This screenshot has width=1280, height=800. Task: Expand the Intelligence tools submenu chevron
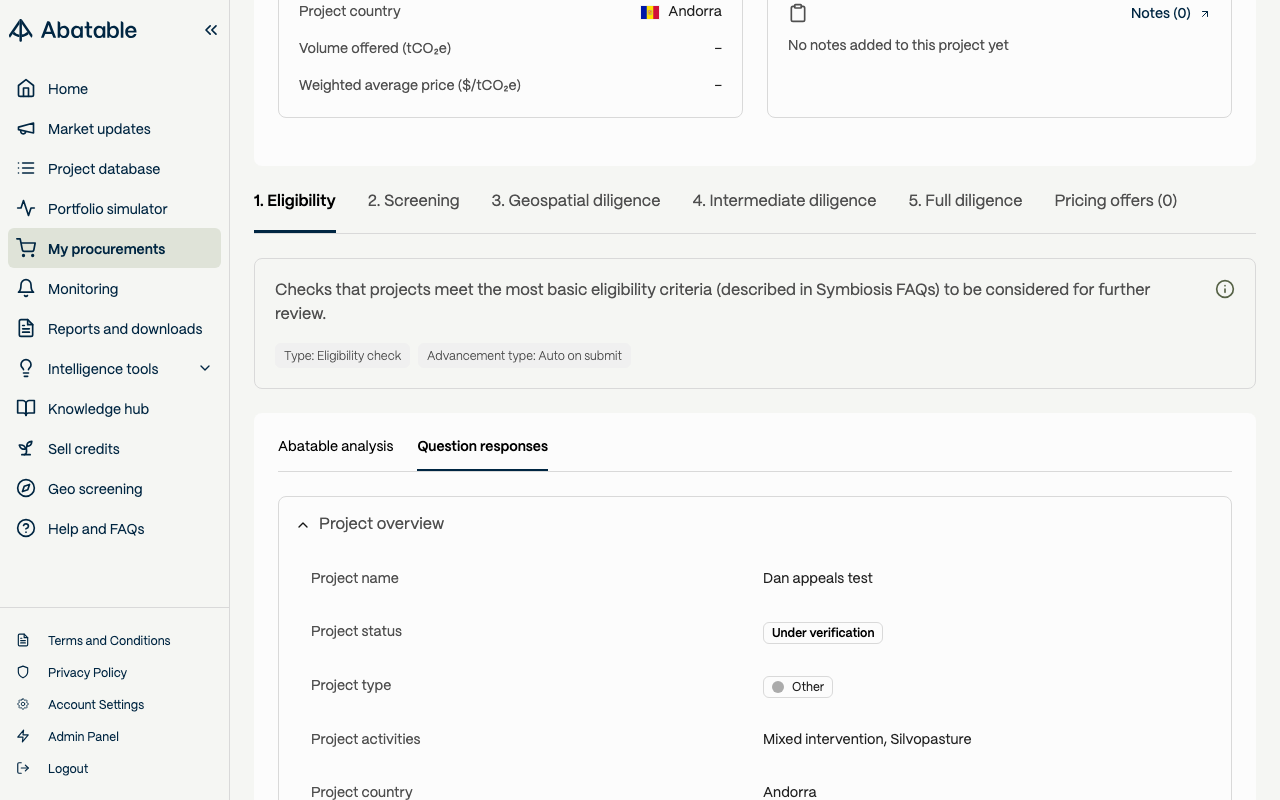click(205, 369)
